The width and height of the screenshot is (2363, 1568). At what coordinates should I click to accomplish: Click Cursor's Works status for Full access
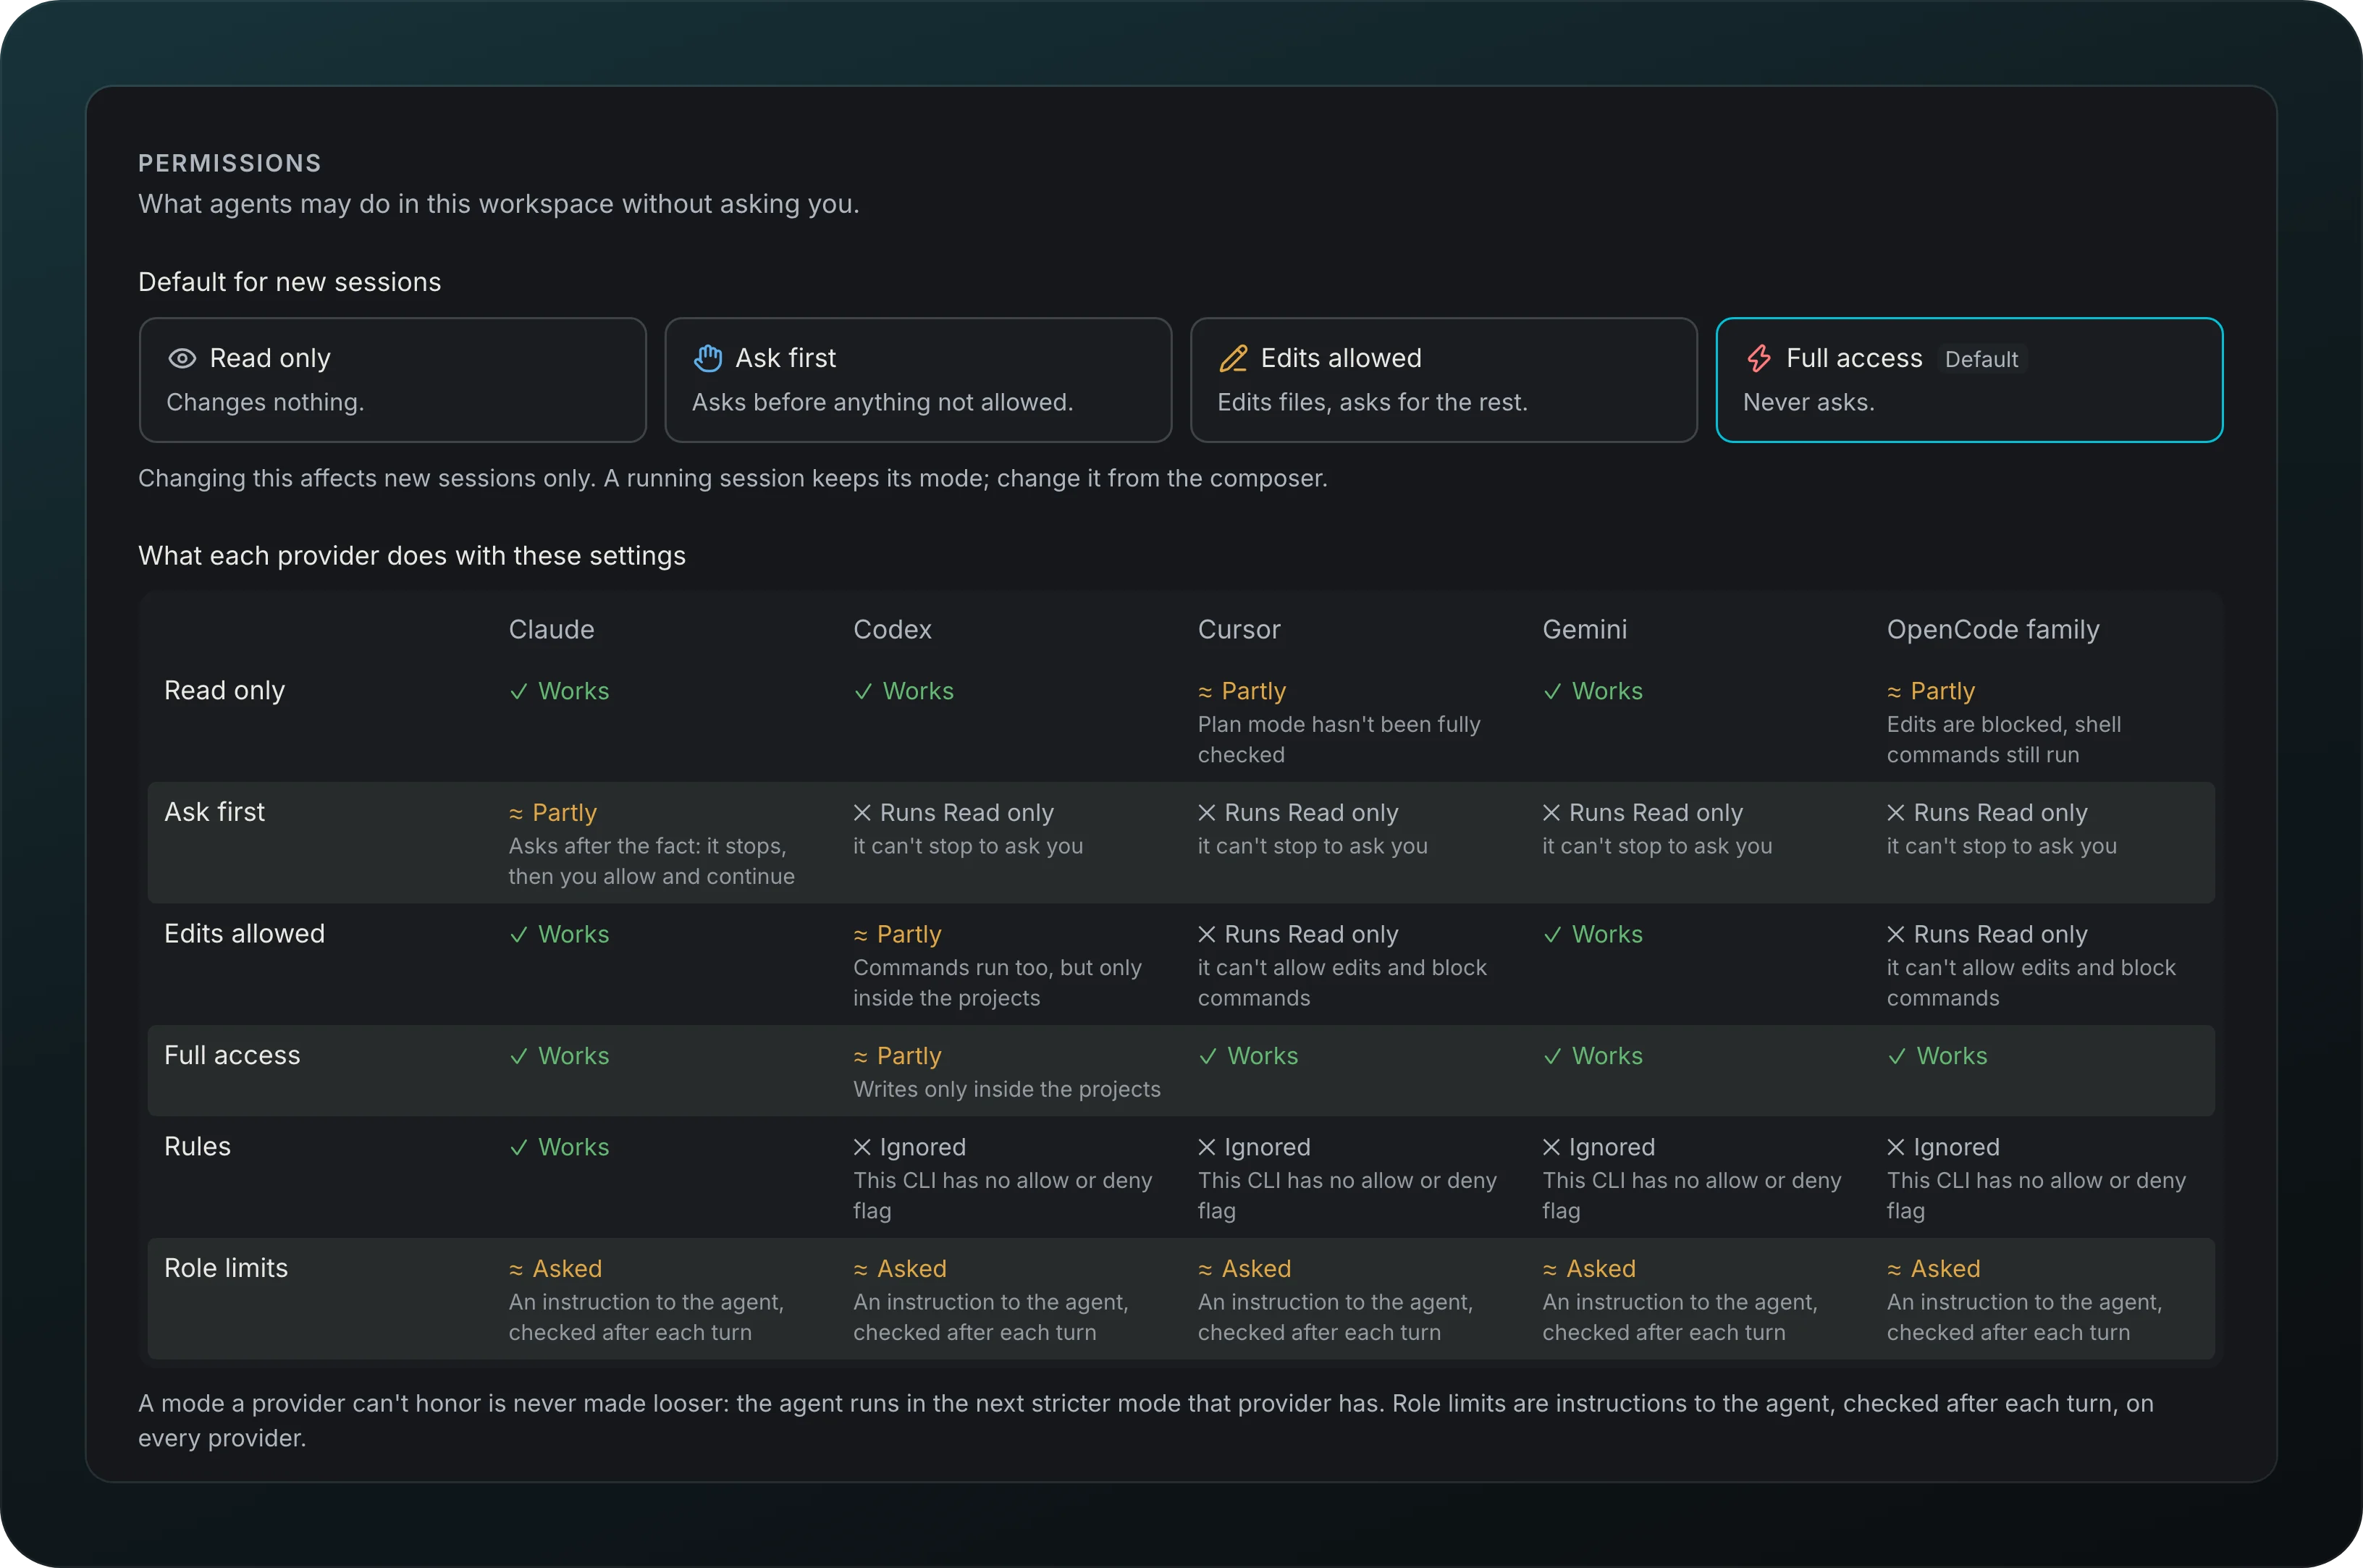[1248, 1056]
